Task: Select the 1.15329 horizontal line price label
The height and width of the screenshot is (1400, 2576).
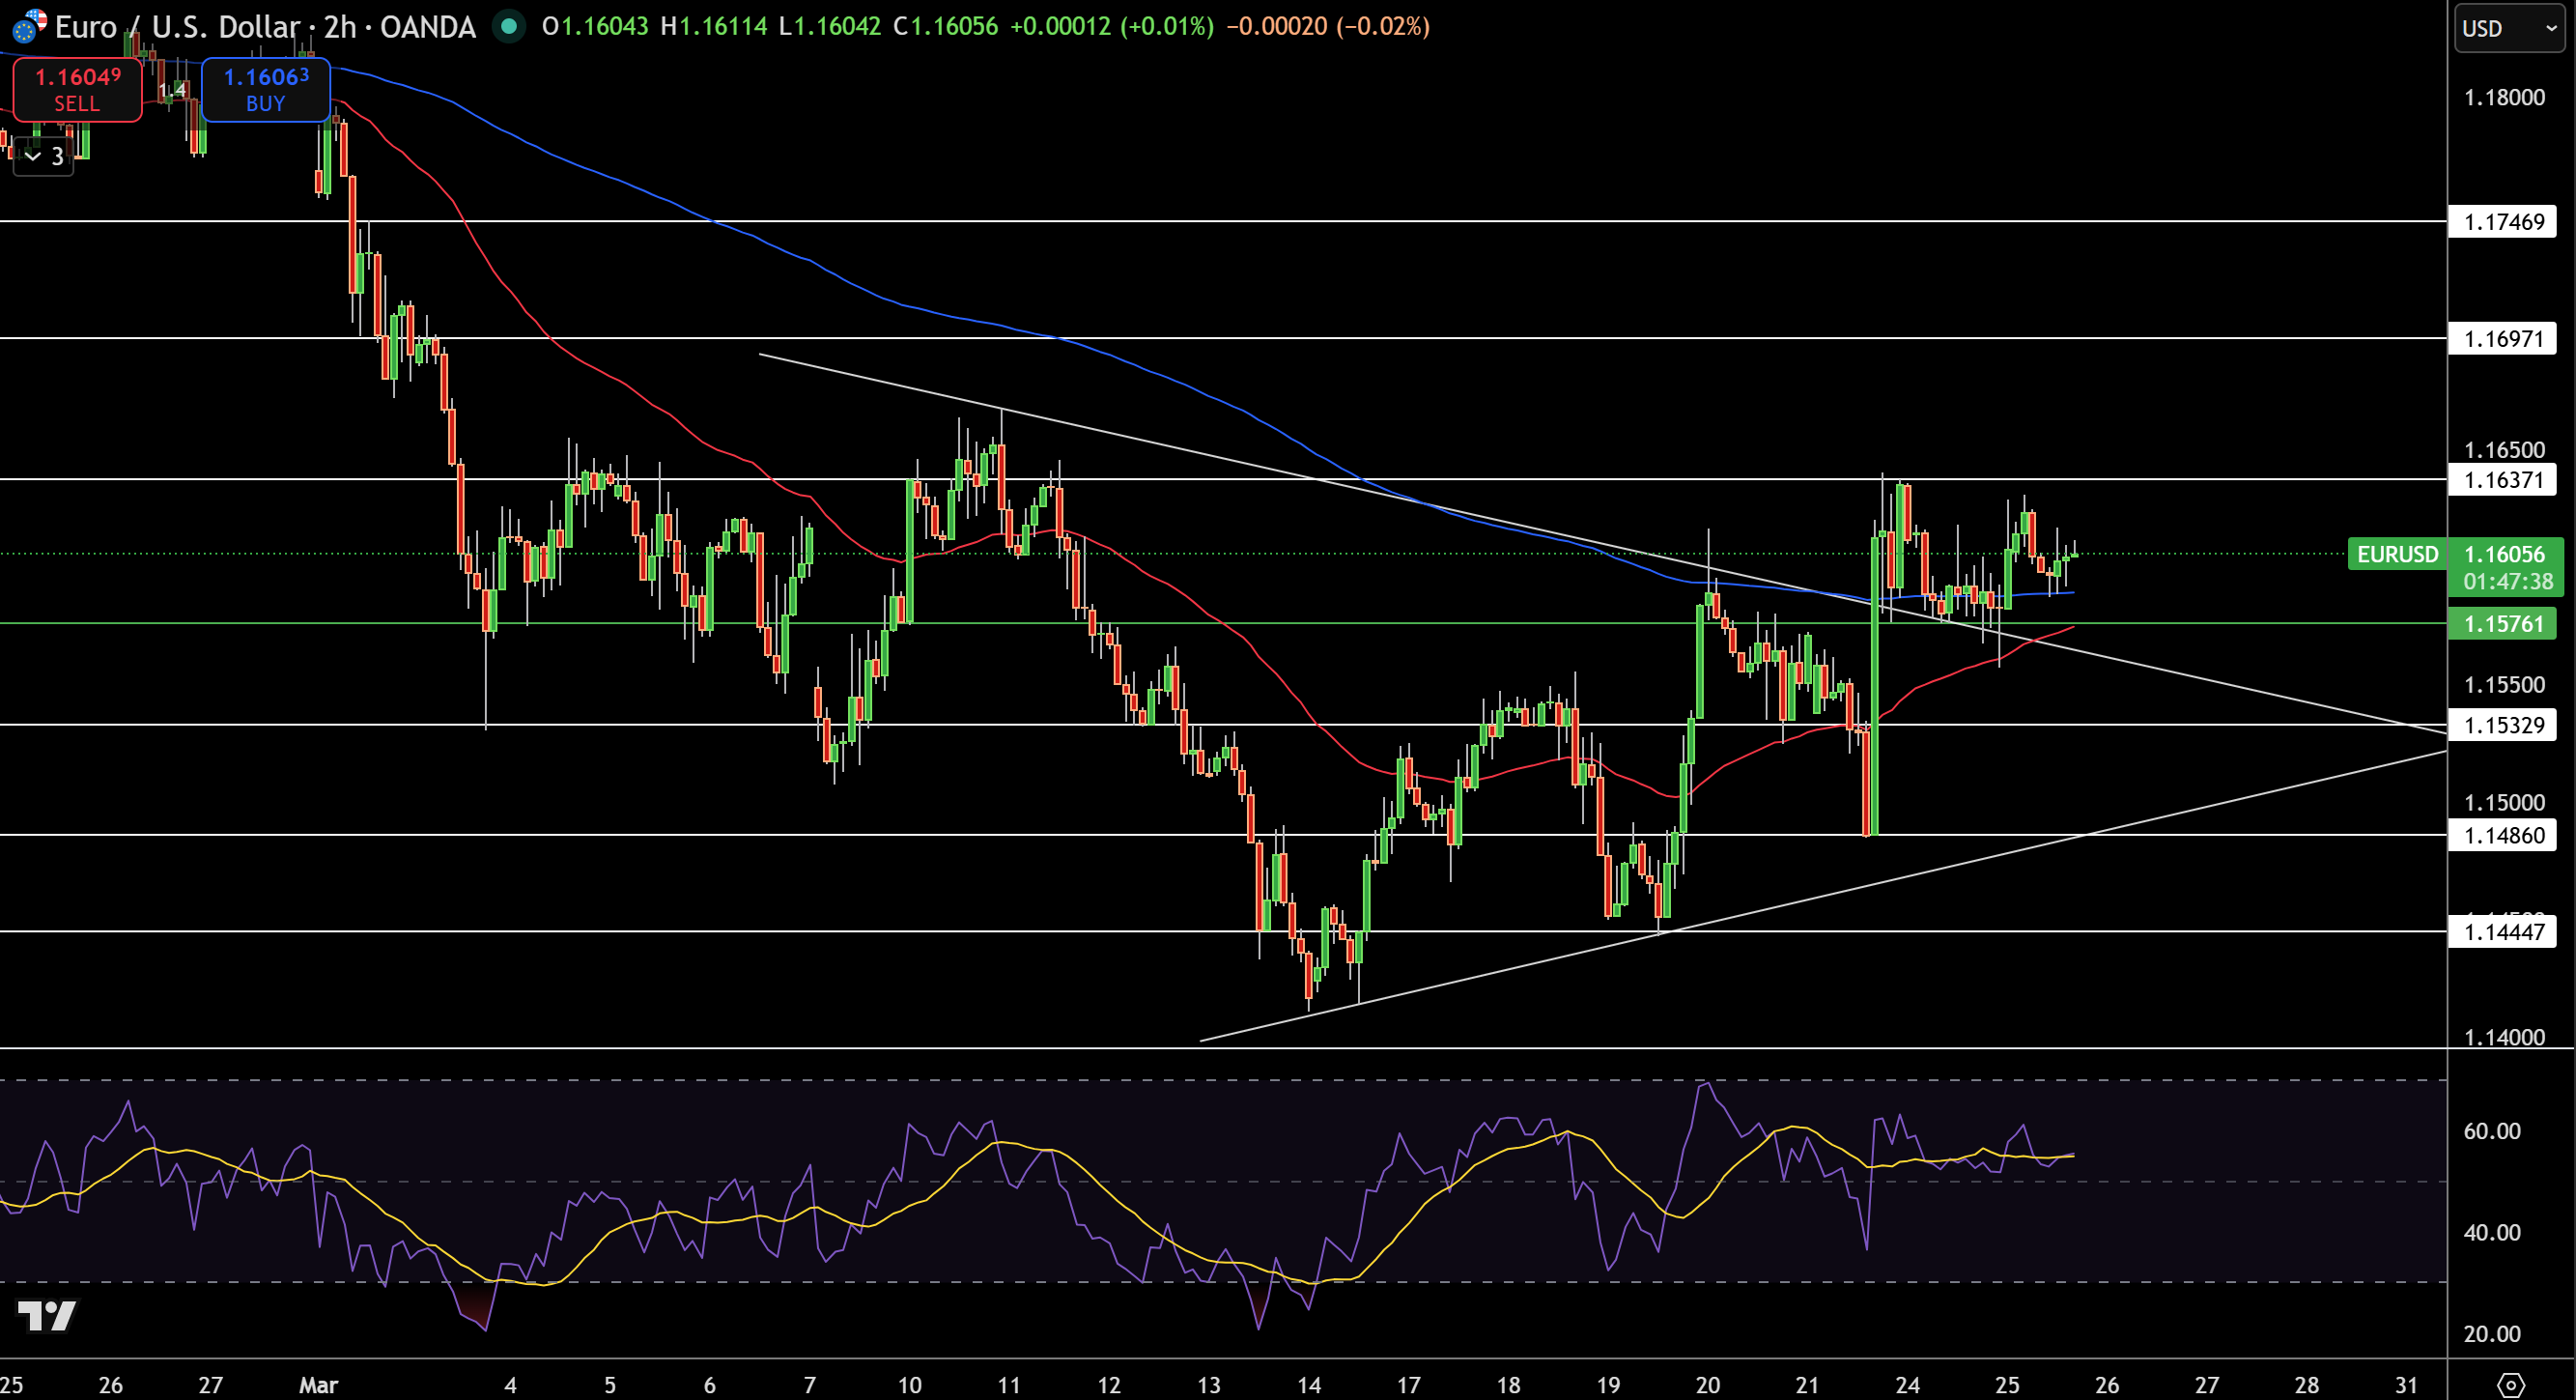Action: pos(2503,725)
